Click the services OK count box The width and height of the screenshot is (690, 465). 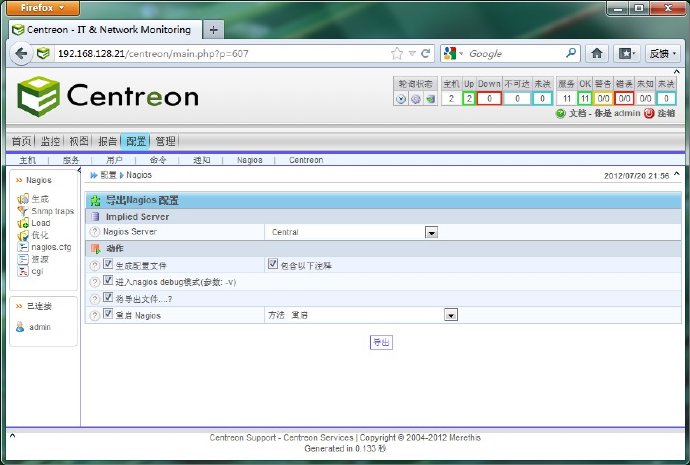585,99
